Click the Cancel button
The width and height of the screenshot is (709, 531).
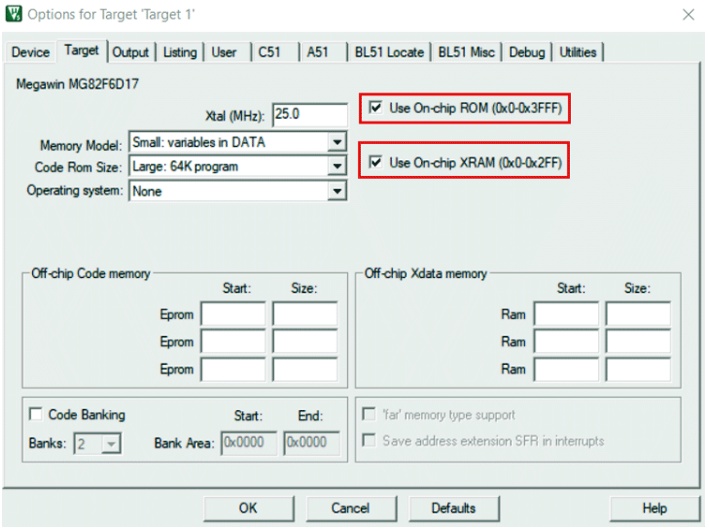(x=350, y=508)
